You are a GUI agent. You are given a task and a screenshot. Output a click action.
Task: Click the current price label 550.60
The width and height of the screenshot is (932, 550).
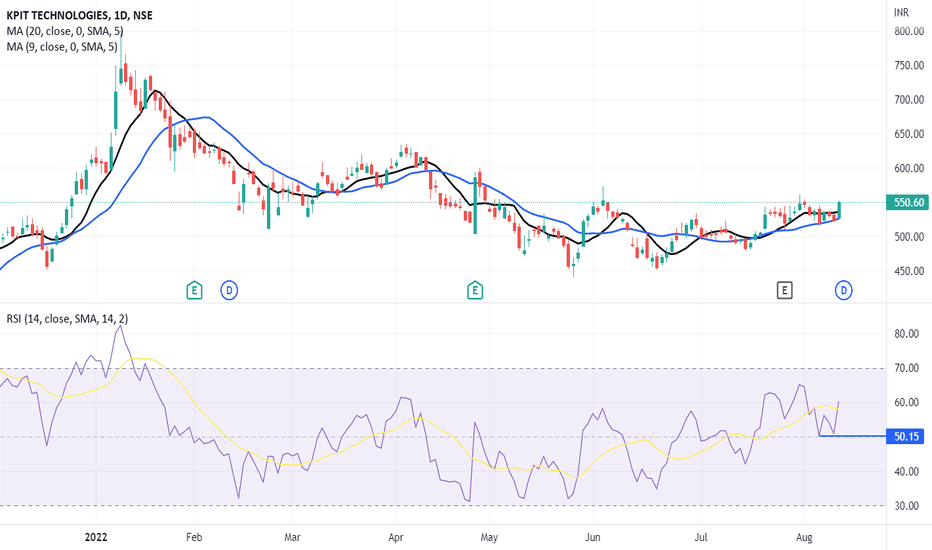[x=908, y=203]
